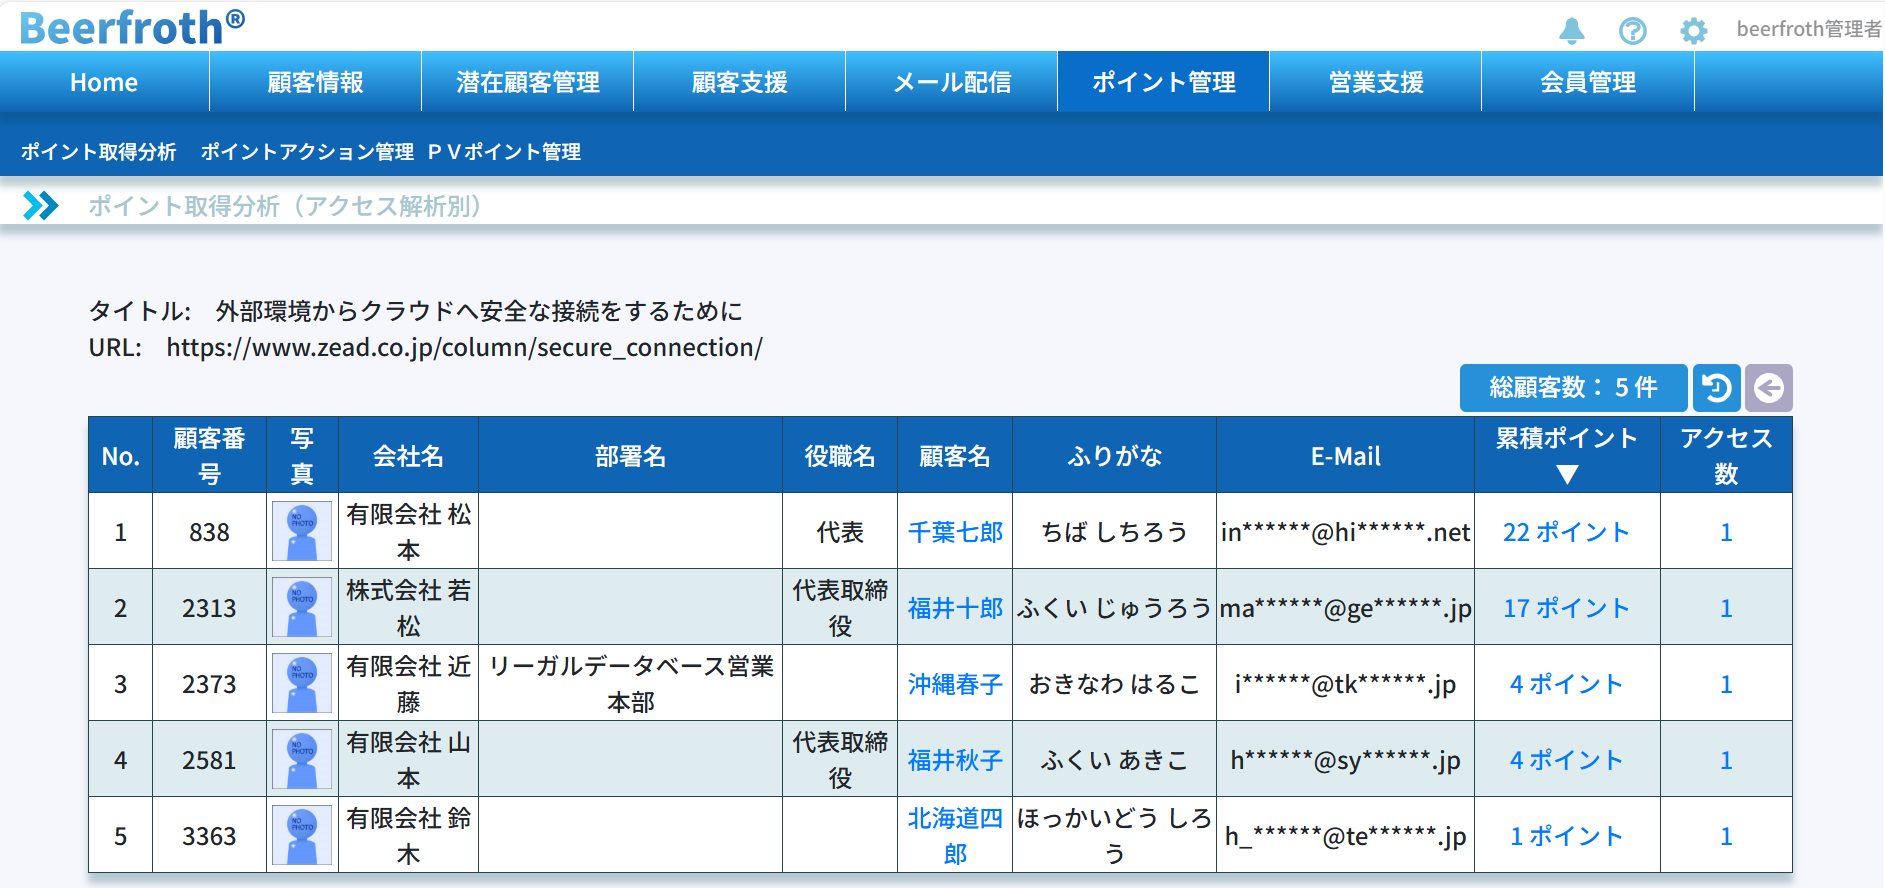Select PVポイント管理 submenu

(x=504, y=152)
